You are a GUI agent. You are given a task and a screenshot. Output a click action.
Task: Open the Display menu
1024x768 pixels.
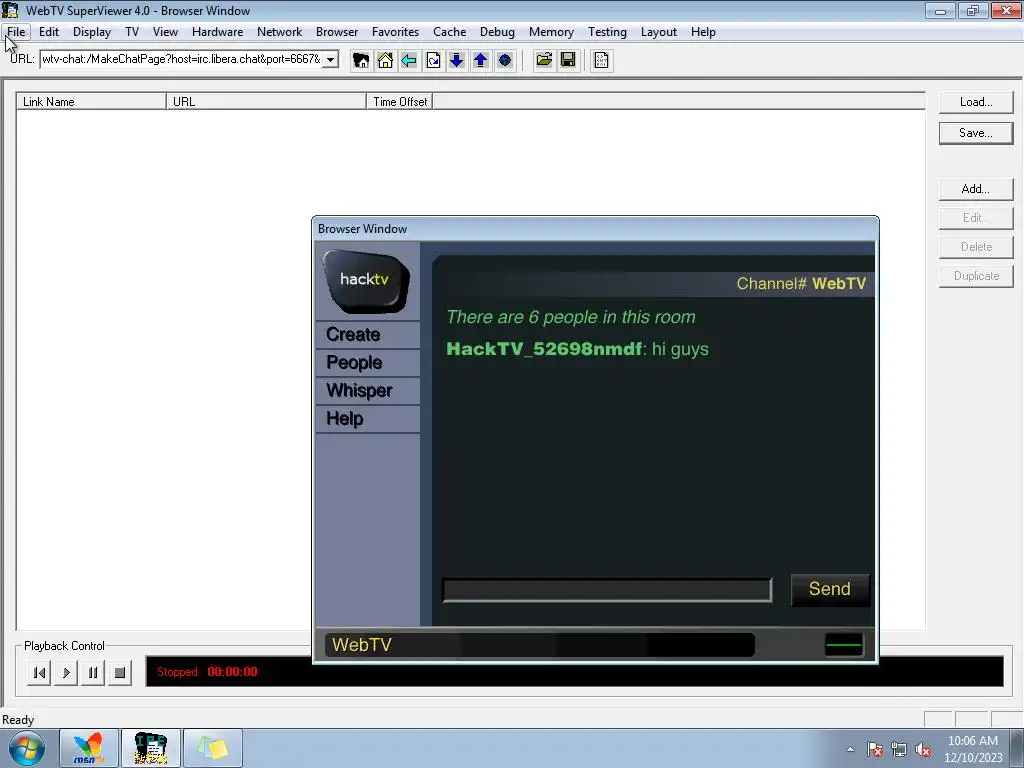[91, 32]
